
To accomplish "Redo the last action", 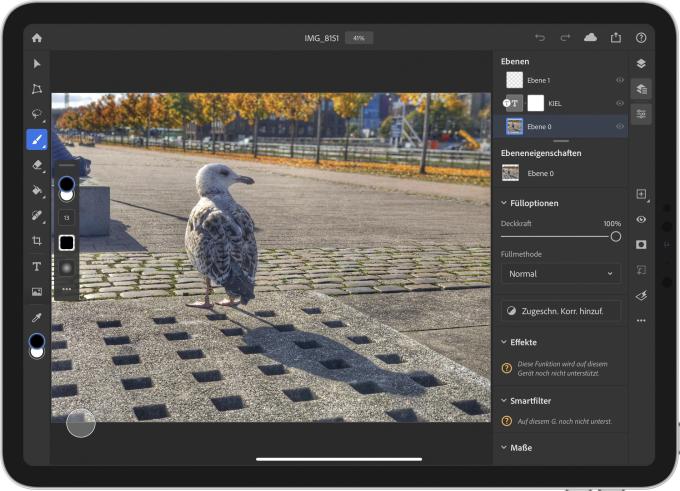I will 565,38.
